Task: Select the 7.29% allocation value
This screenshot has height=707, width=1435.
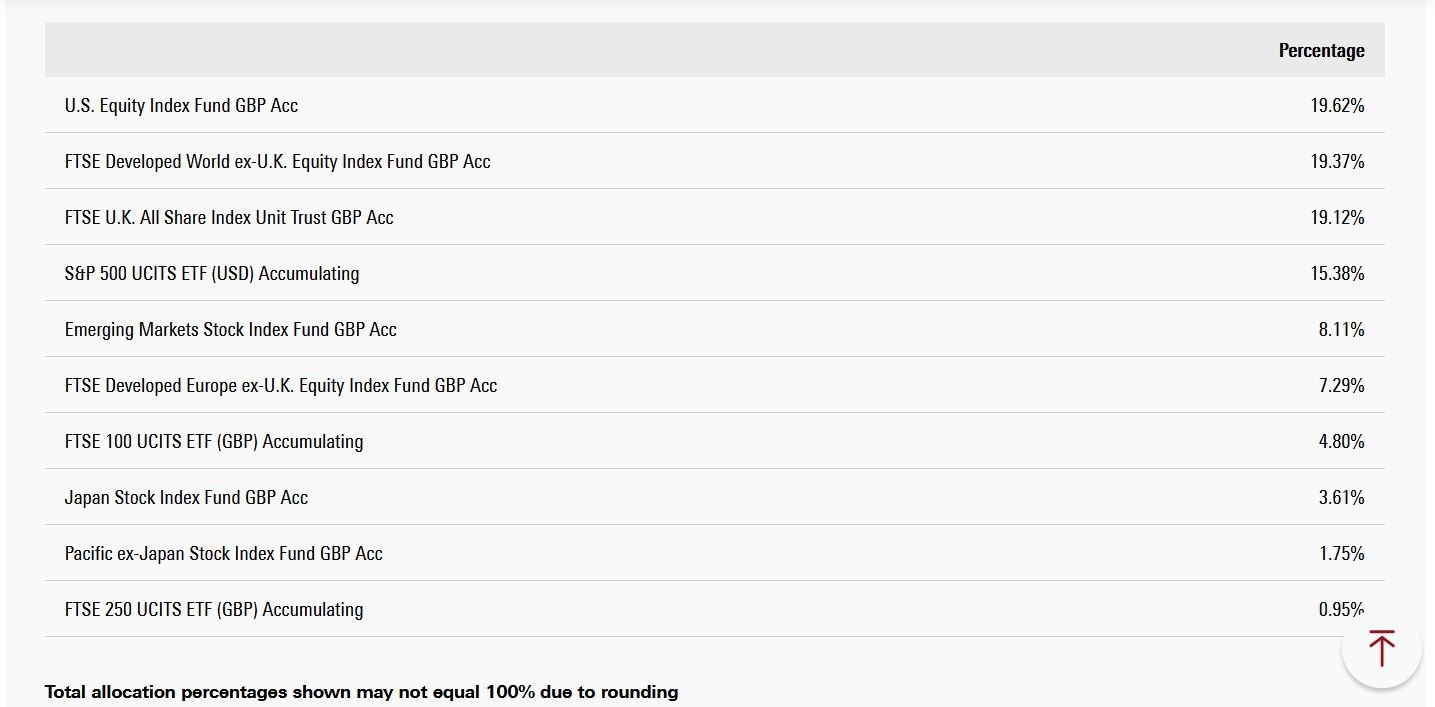Action: tap(1341, 385)
